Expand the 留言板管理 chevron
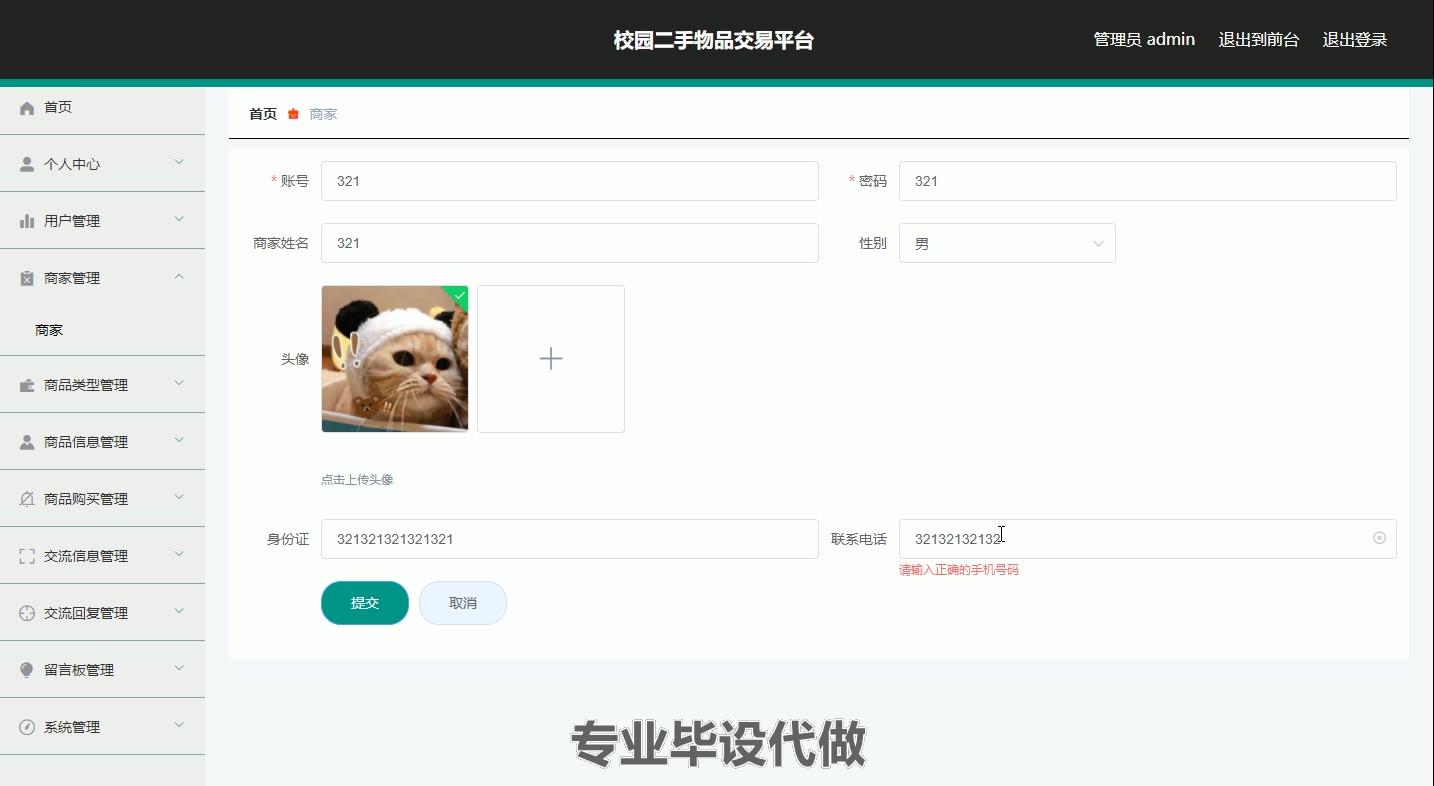Viewport: 1434px width, 786px height. [179, 668]
